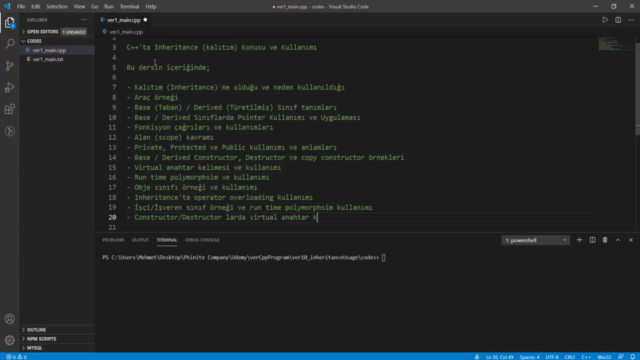This screenshot has height=360, width=640.
Task: Click the editor minimap preview
Action: click(x=616, y=44)
